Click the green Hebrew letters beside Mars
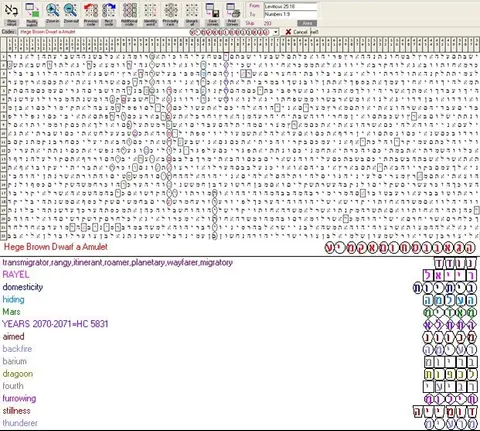 pos(450,312)
